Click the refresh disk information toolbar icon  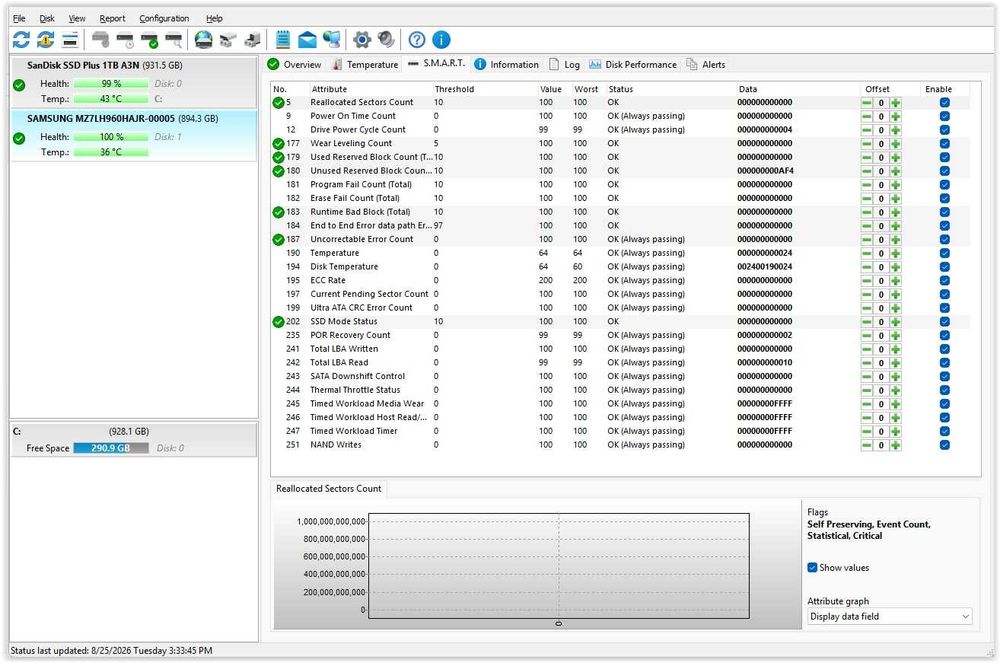[21, 40]
